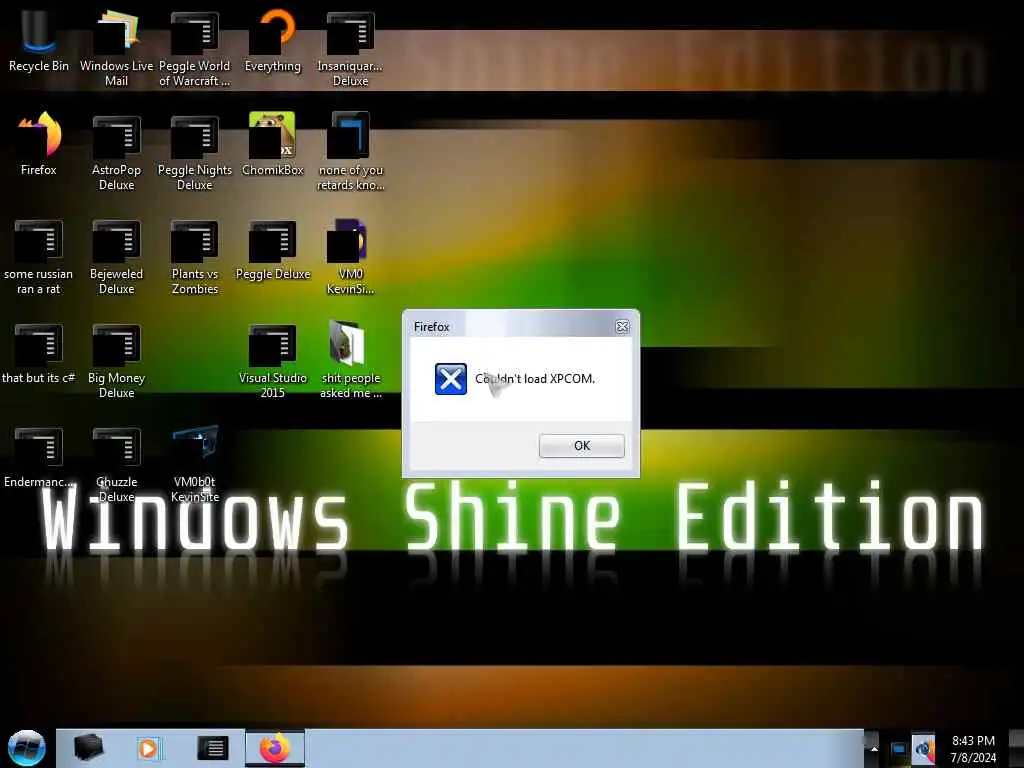The width and height of the screenshot is (1024, 768).
Task: Open the clock showing 8:43 PM
Action: pyautogui.click(x=973, y=749)
